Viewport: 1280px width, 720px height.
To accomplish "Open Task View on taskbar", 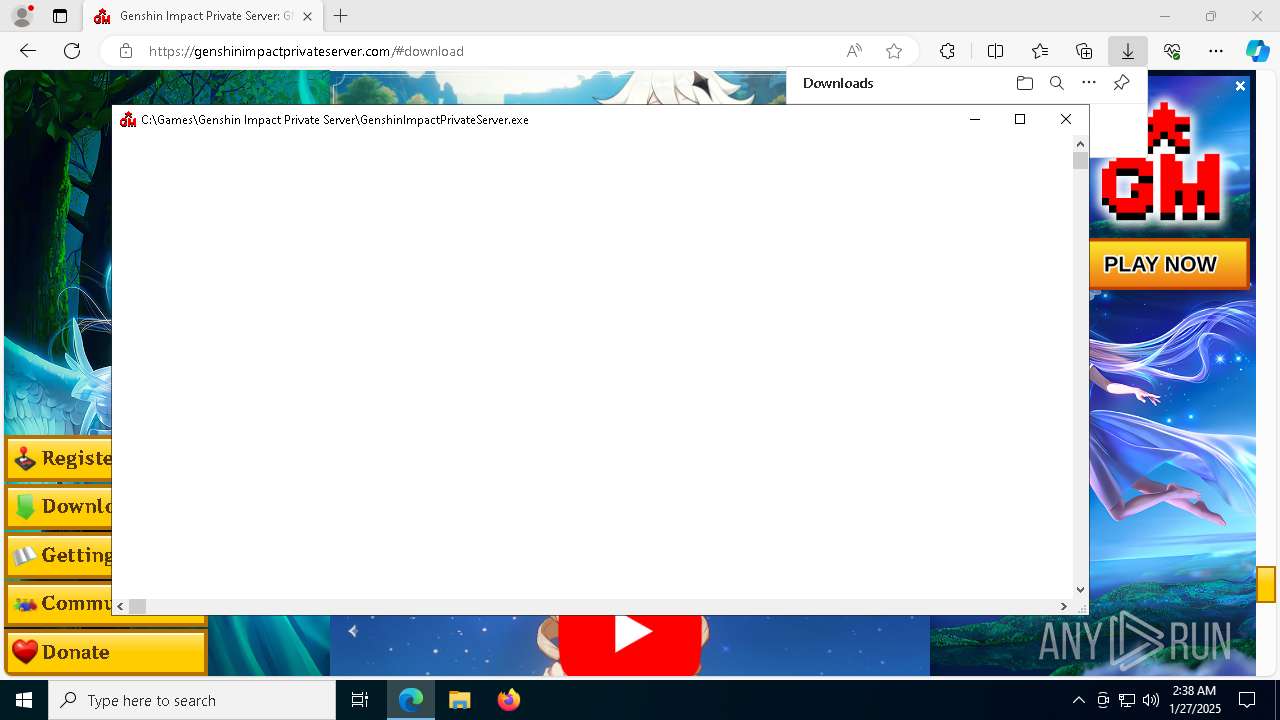I will coord(360,700).
